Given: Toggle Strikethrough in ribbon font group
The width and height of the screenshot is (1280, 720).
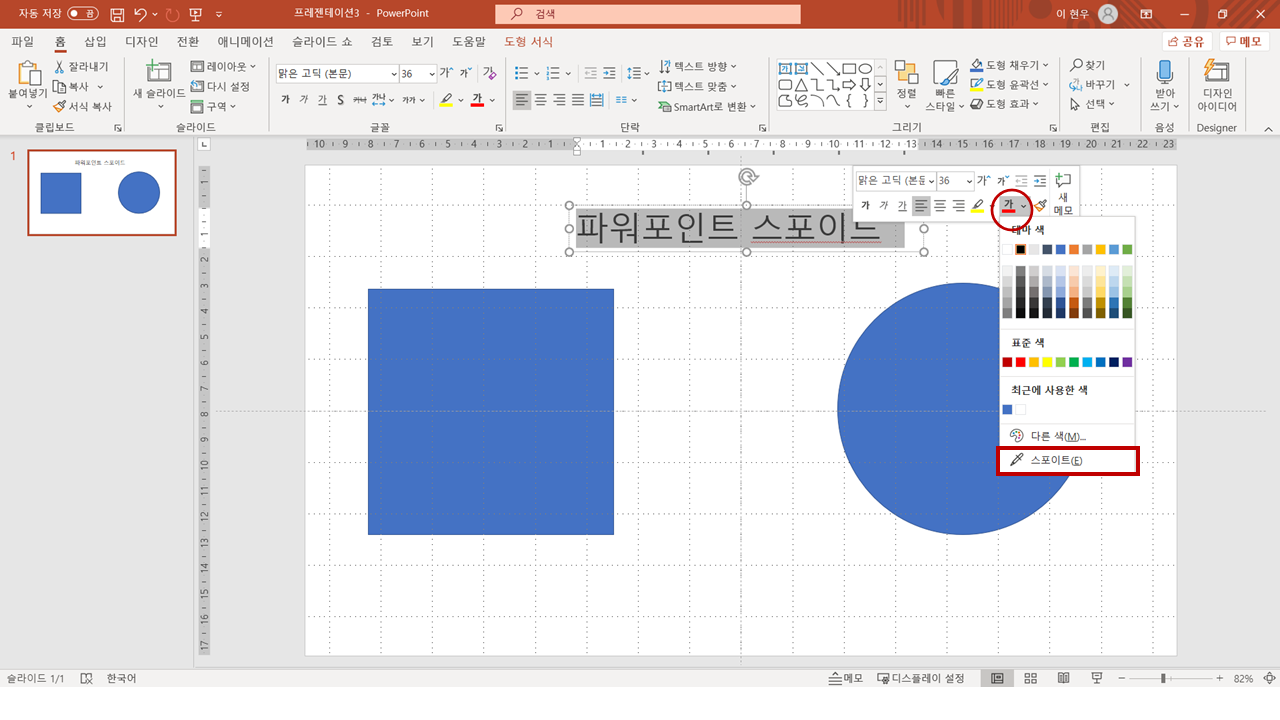Looking at the screenshot, I should click(359, 100).
